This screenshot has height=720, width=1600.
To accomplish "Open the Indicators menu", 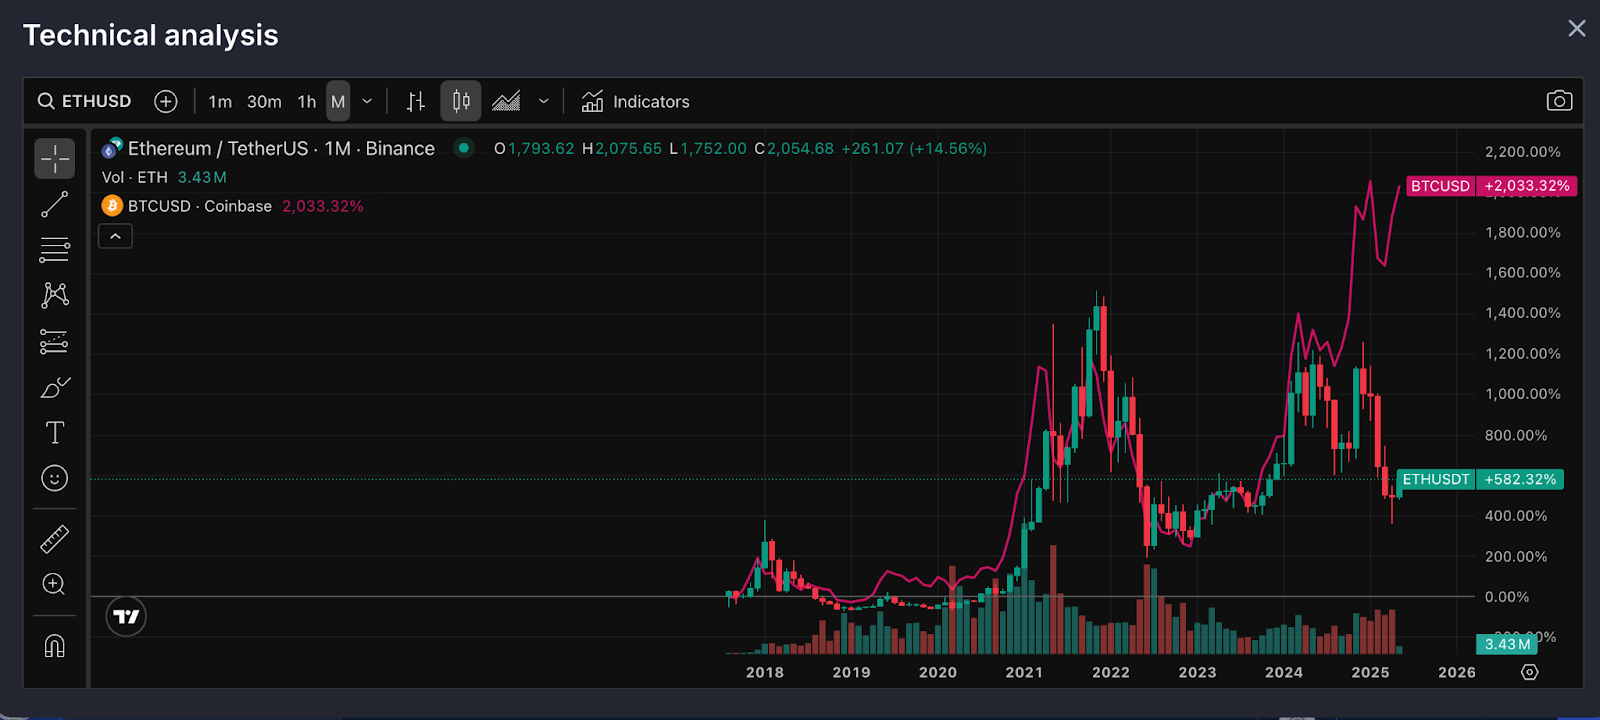I will [636, 102].
